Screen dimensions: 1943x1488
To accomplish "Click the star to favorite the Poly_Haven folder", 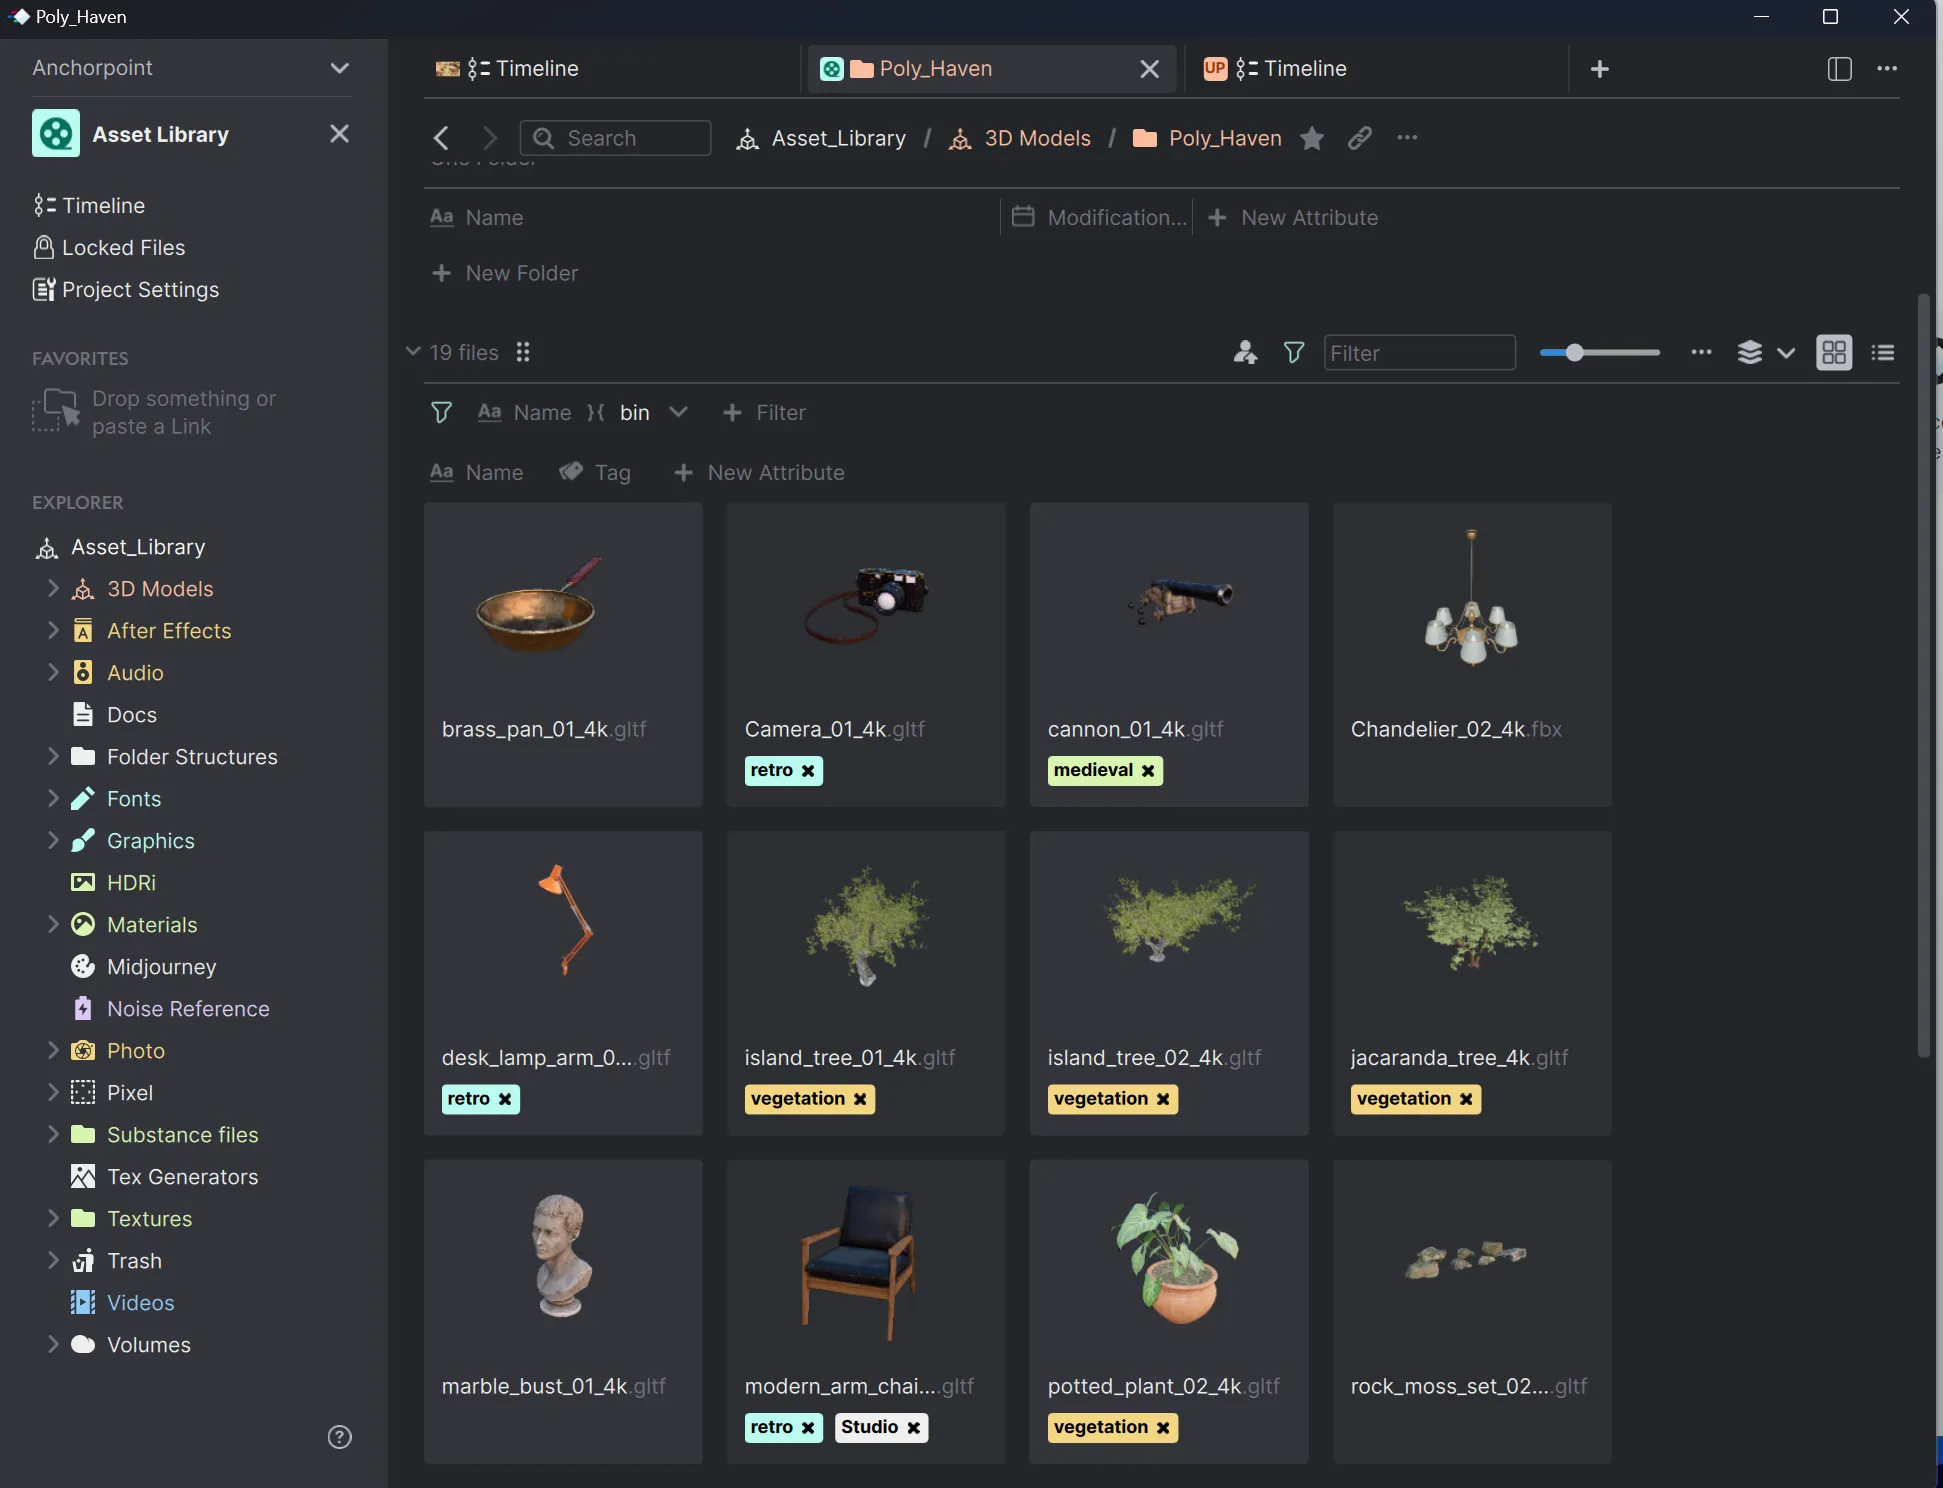I will [x=1311, y=139].
